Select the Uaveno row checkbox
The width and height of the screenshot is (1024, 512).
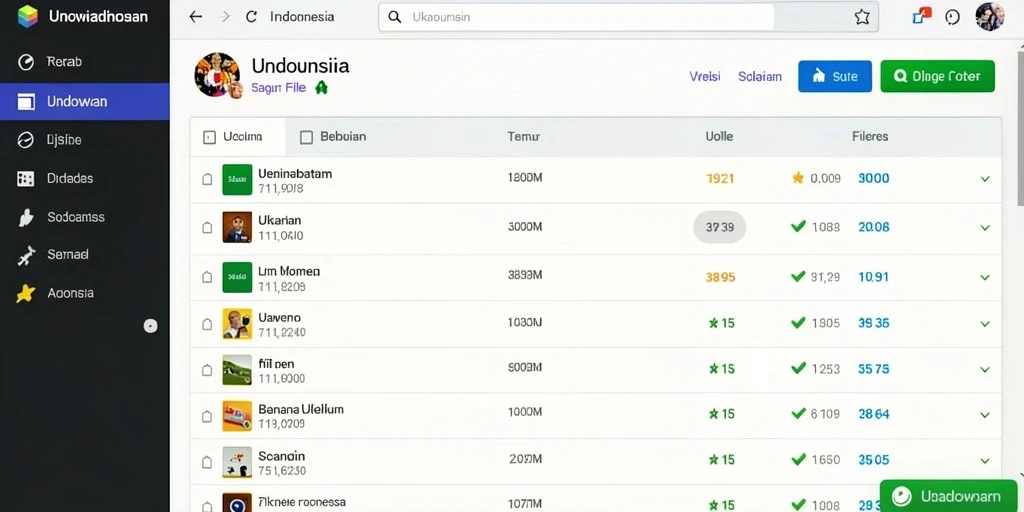(x=207, y=324)
